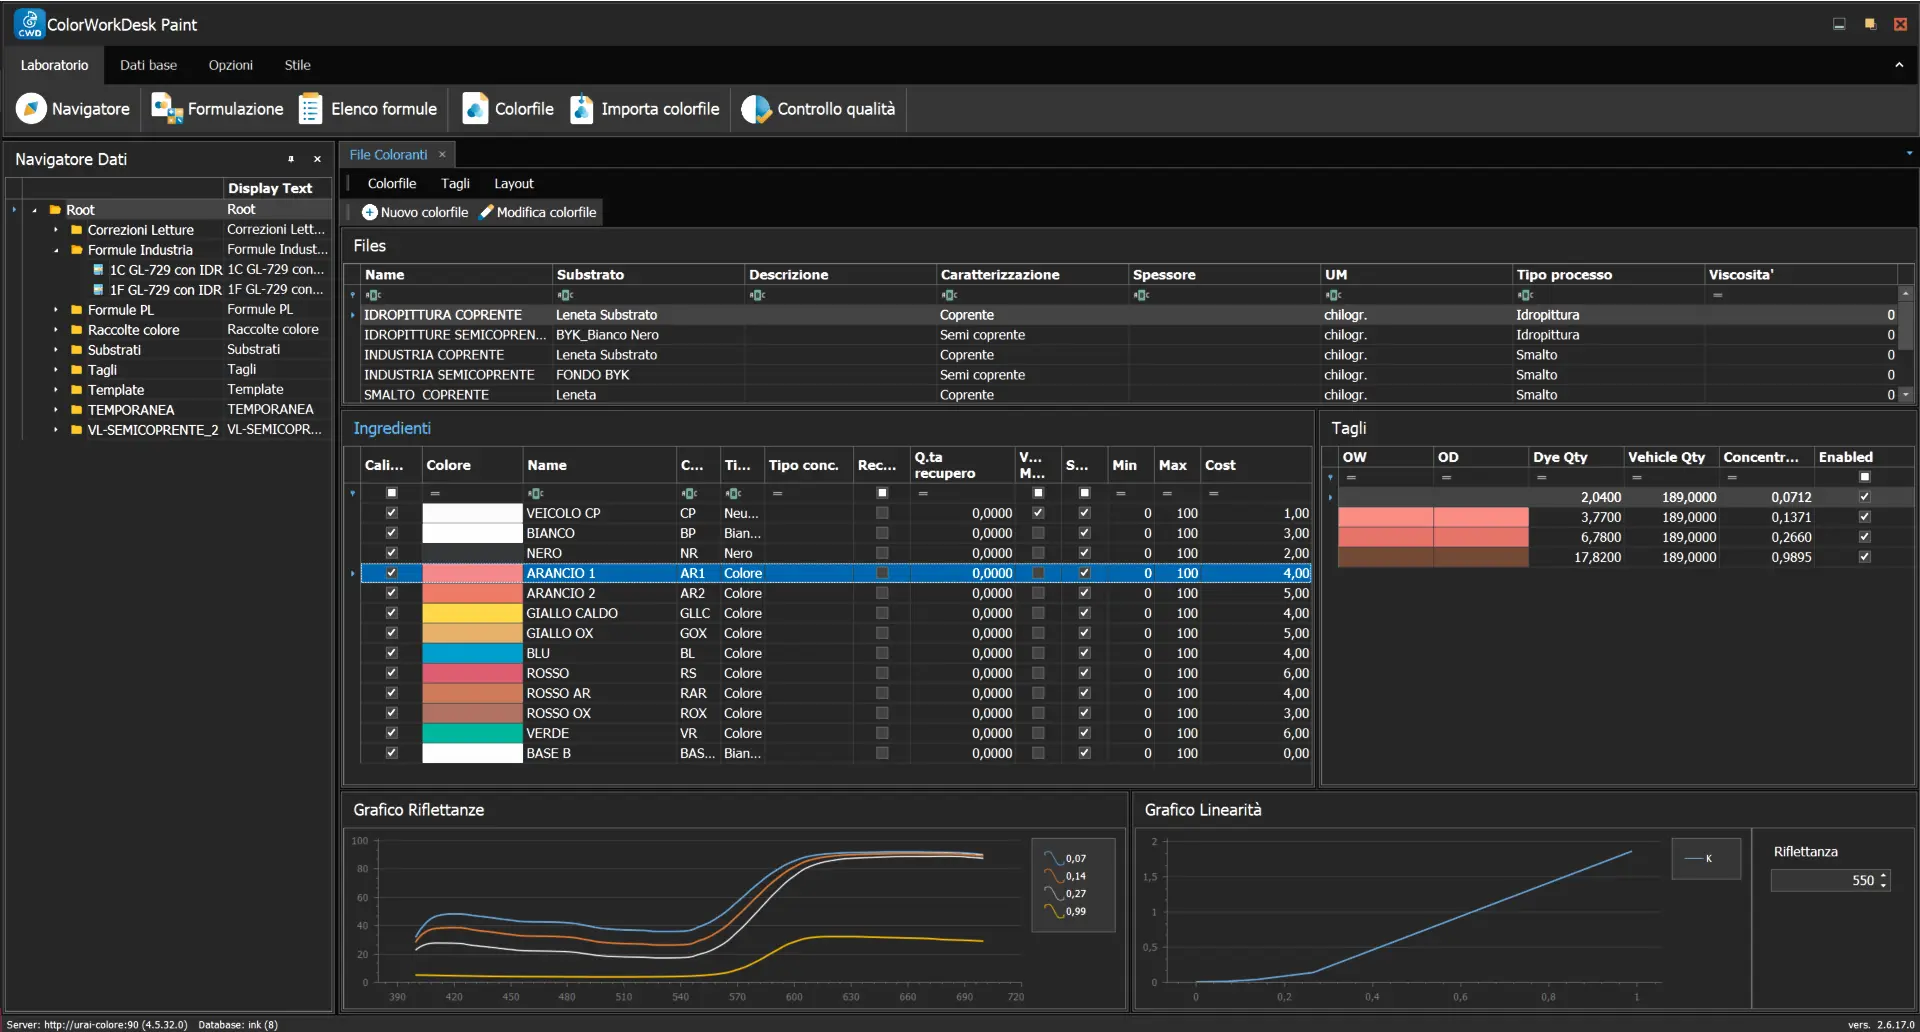The height and width of the screenshot is (1032, 1920).
Task: Collapse the Formule Industria tree folder
Action: pyautogui.click(x=56, y=250)
